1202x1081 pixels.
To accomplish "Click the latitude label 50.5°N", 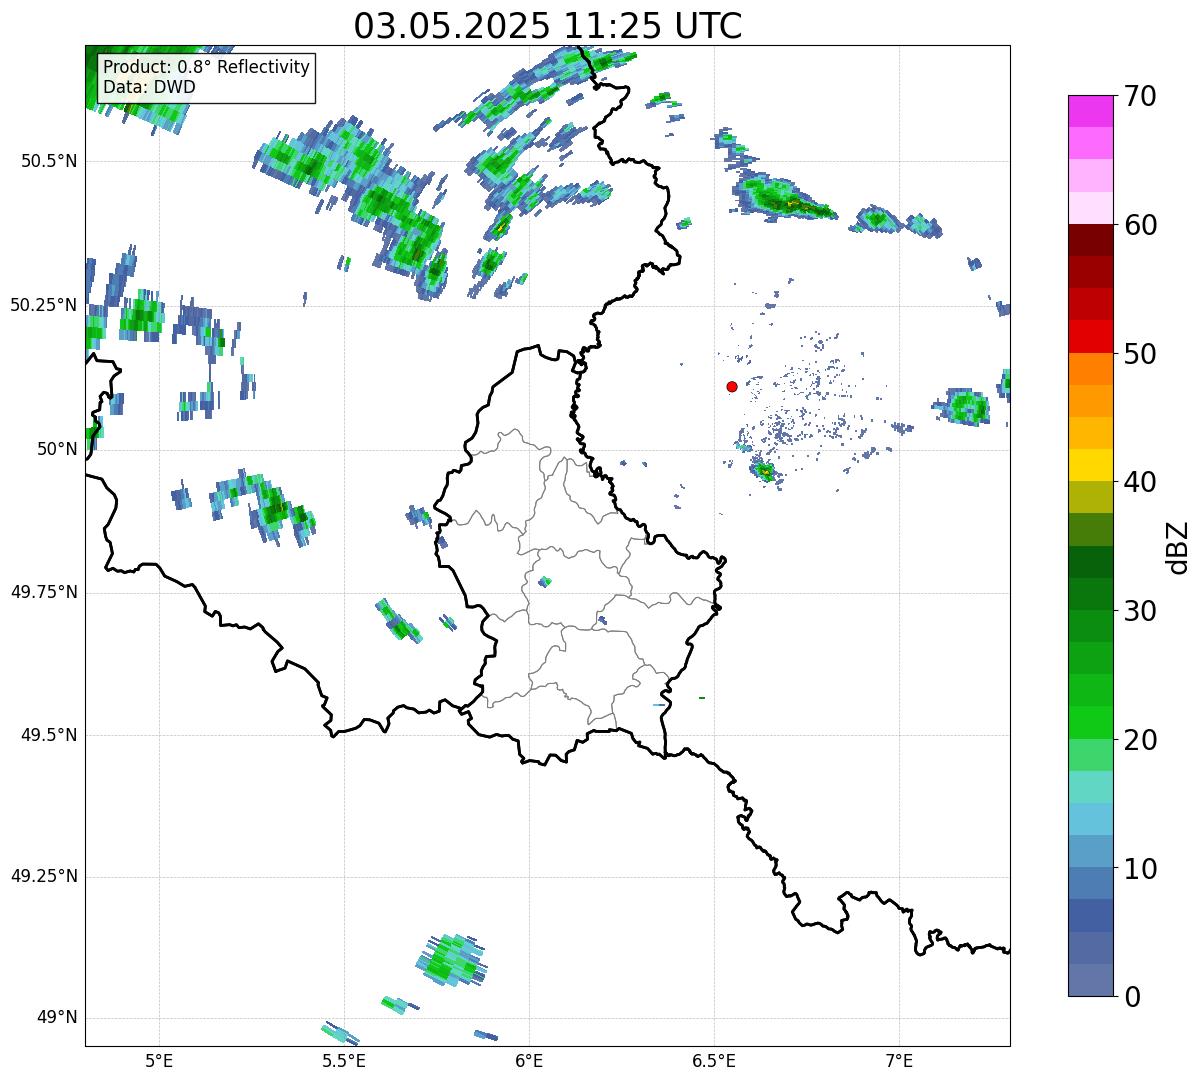I will [48, 161].
